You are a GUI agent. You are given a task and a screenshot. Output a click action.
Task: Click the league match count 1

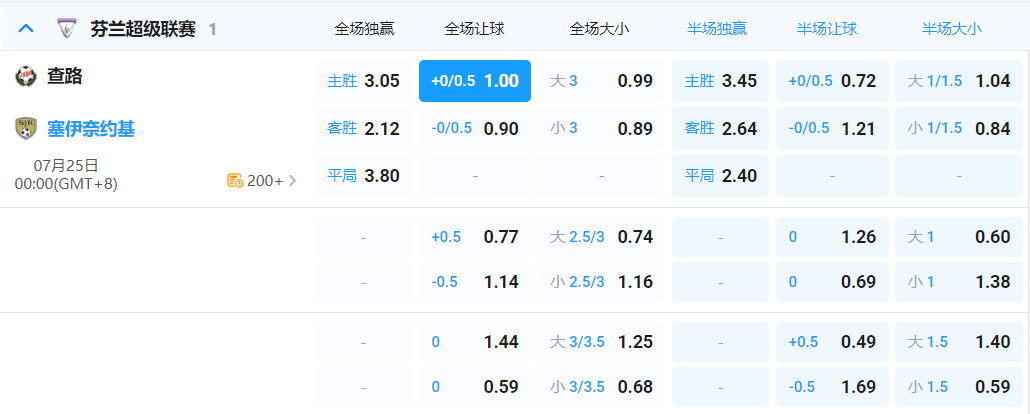pyautogui.click(x=212, y=29)
